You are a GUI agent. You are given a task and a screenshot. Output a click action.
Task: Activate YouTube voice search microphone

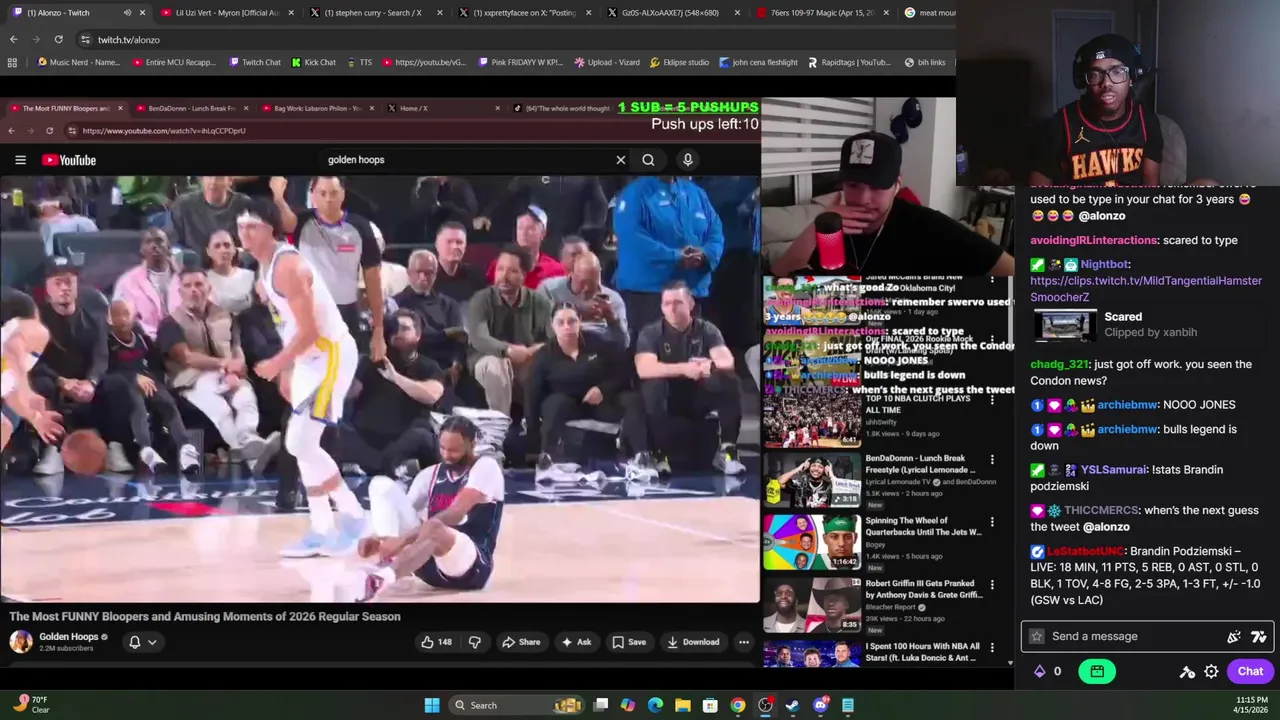click(687, 160)
